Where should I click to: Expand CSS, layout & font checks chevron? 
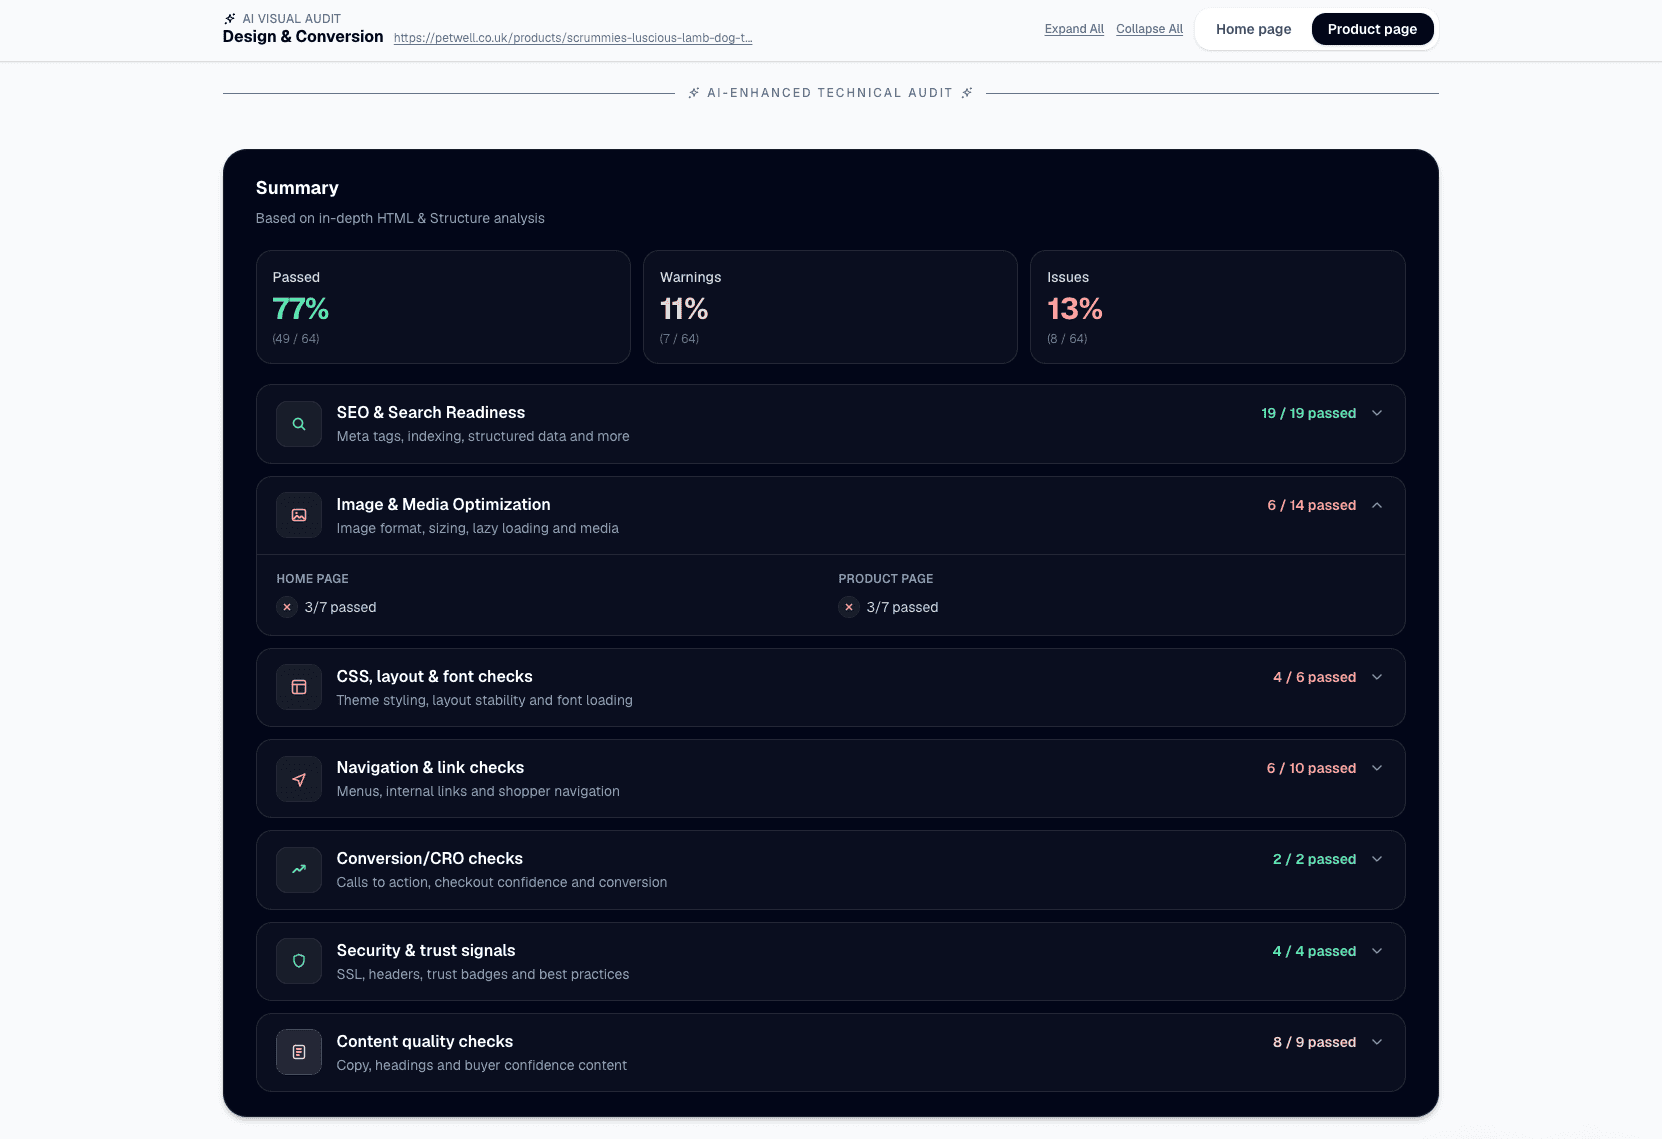(1377, 677)
